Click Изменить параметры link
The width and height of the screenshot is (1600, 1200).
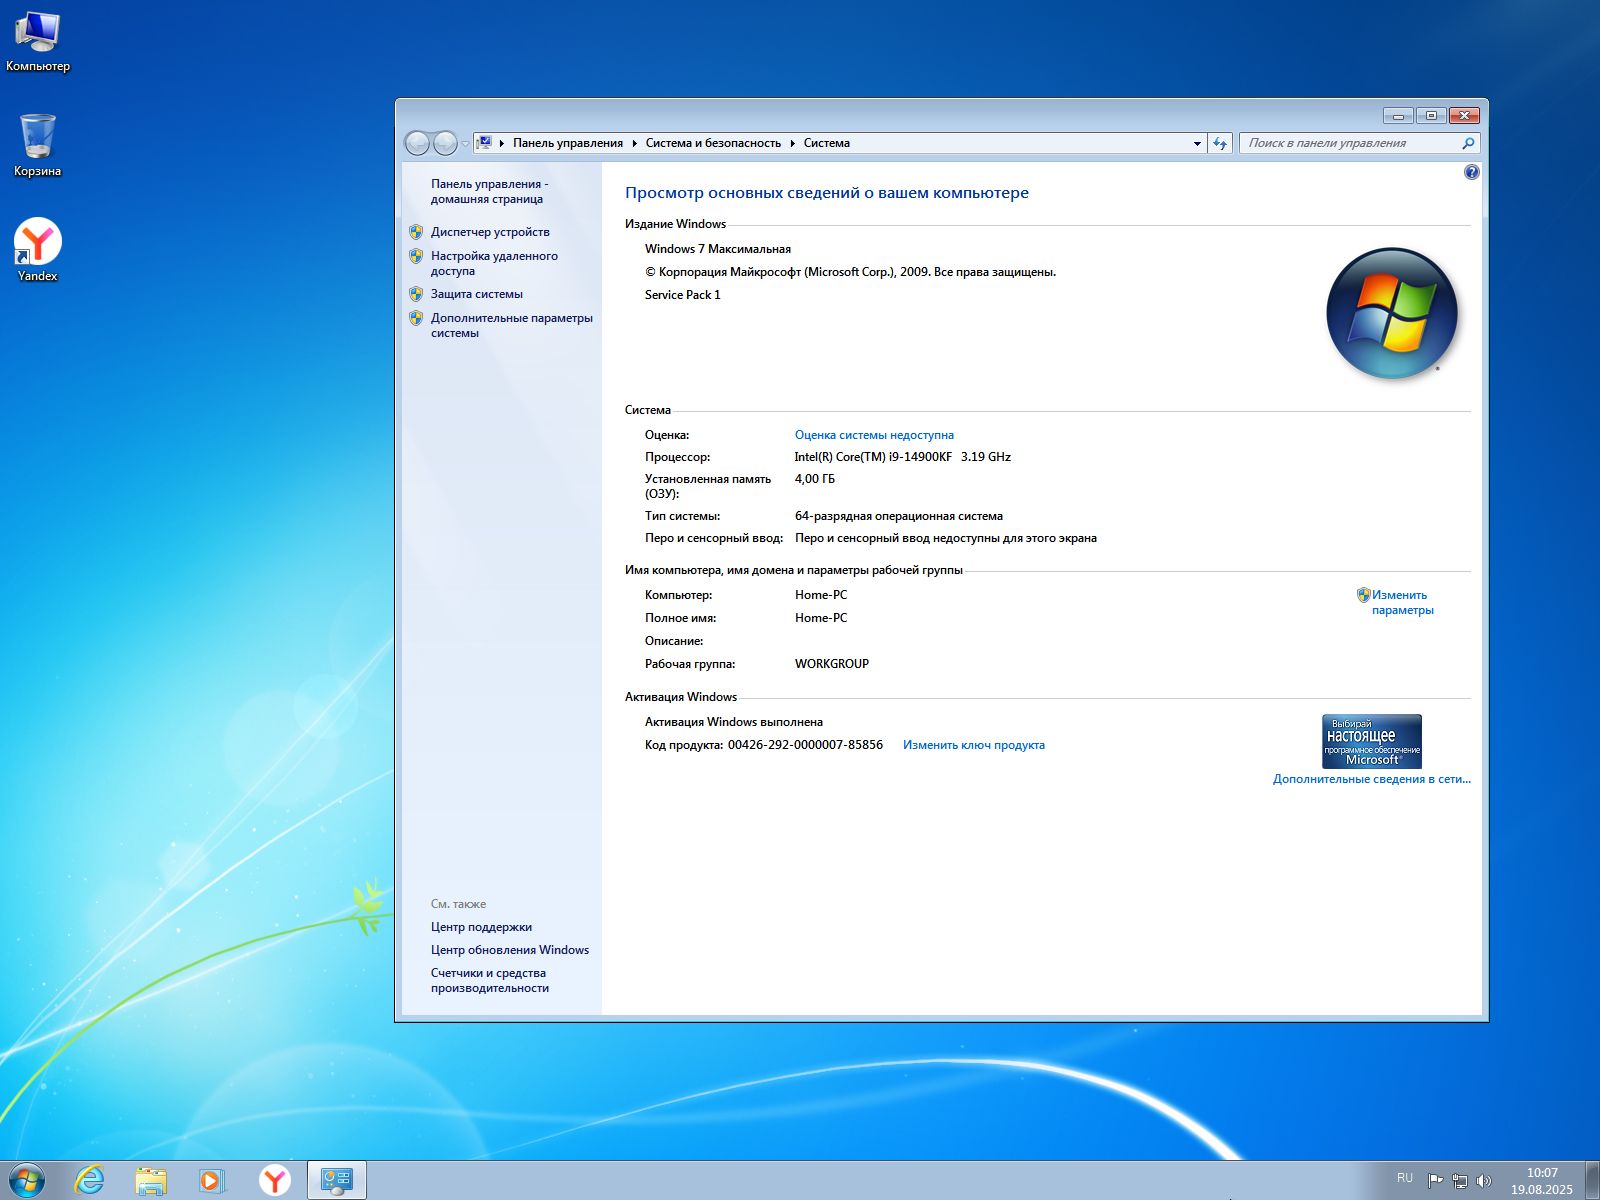(x=1402, y=602)
